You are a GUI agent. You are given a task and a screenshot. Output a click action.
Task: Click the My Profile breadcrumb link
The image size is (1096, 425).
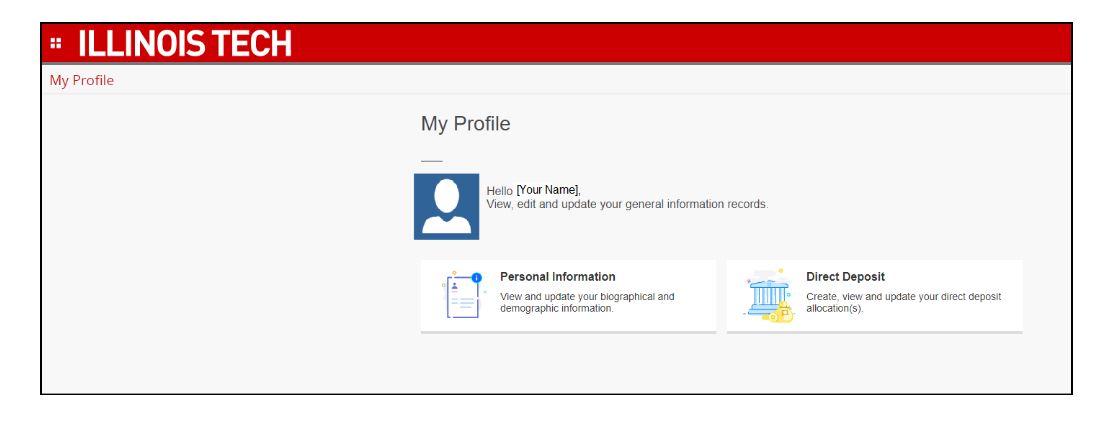click(x=81, y=80)
